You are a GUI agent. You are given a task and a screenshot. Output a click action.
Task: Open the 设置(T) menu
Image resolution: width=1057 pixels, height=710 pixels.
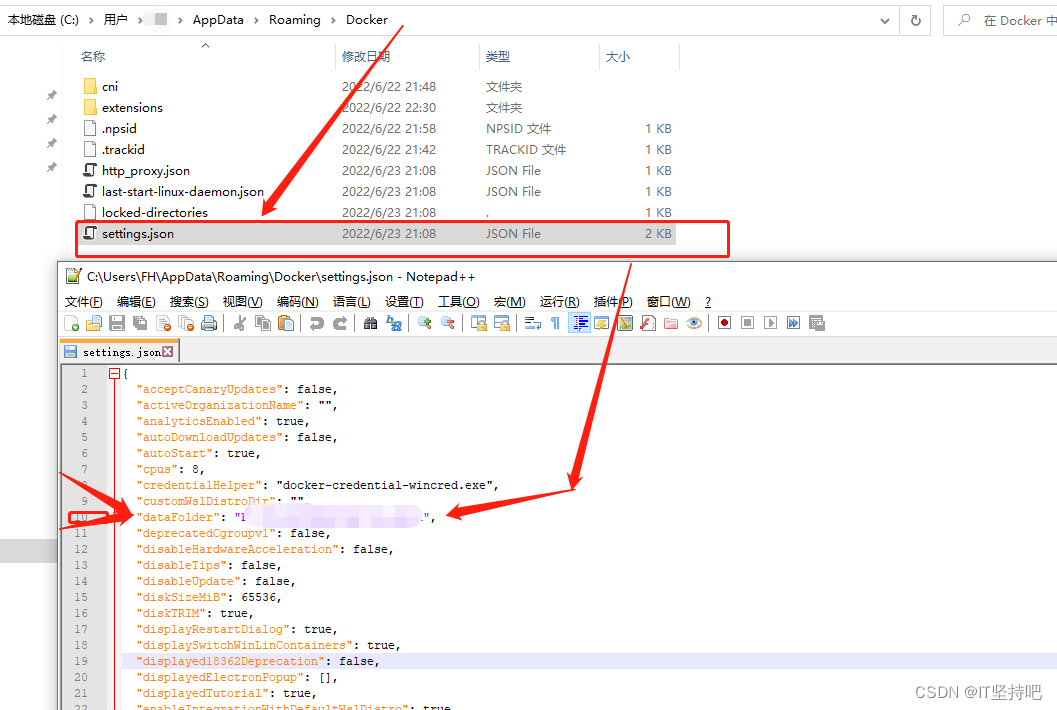[x=404, y=302]
